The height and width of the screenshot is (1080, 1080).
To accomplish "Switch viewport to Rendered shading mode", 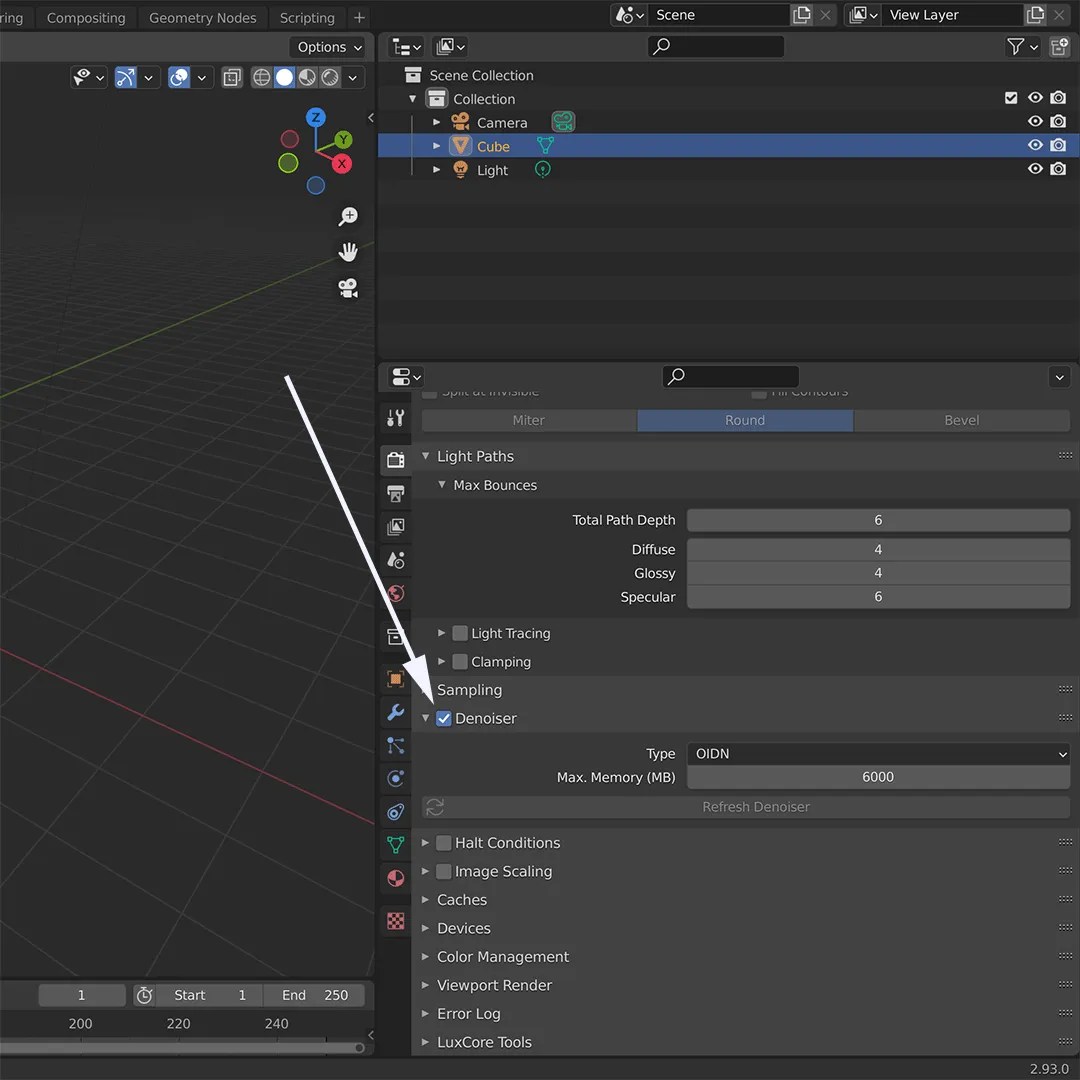I will point(330,77).
